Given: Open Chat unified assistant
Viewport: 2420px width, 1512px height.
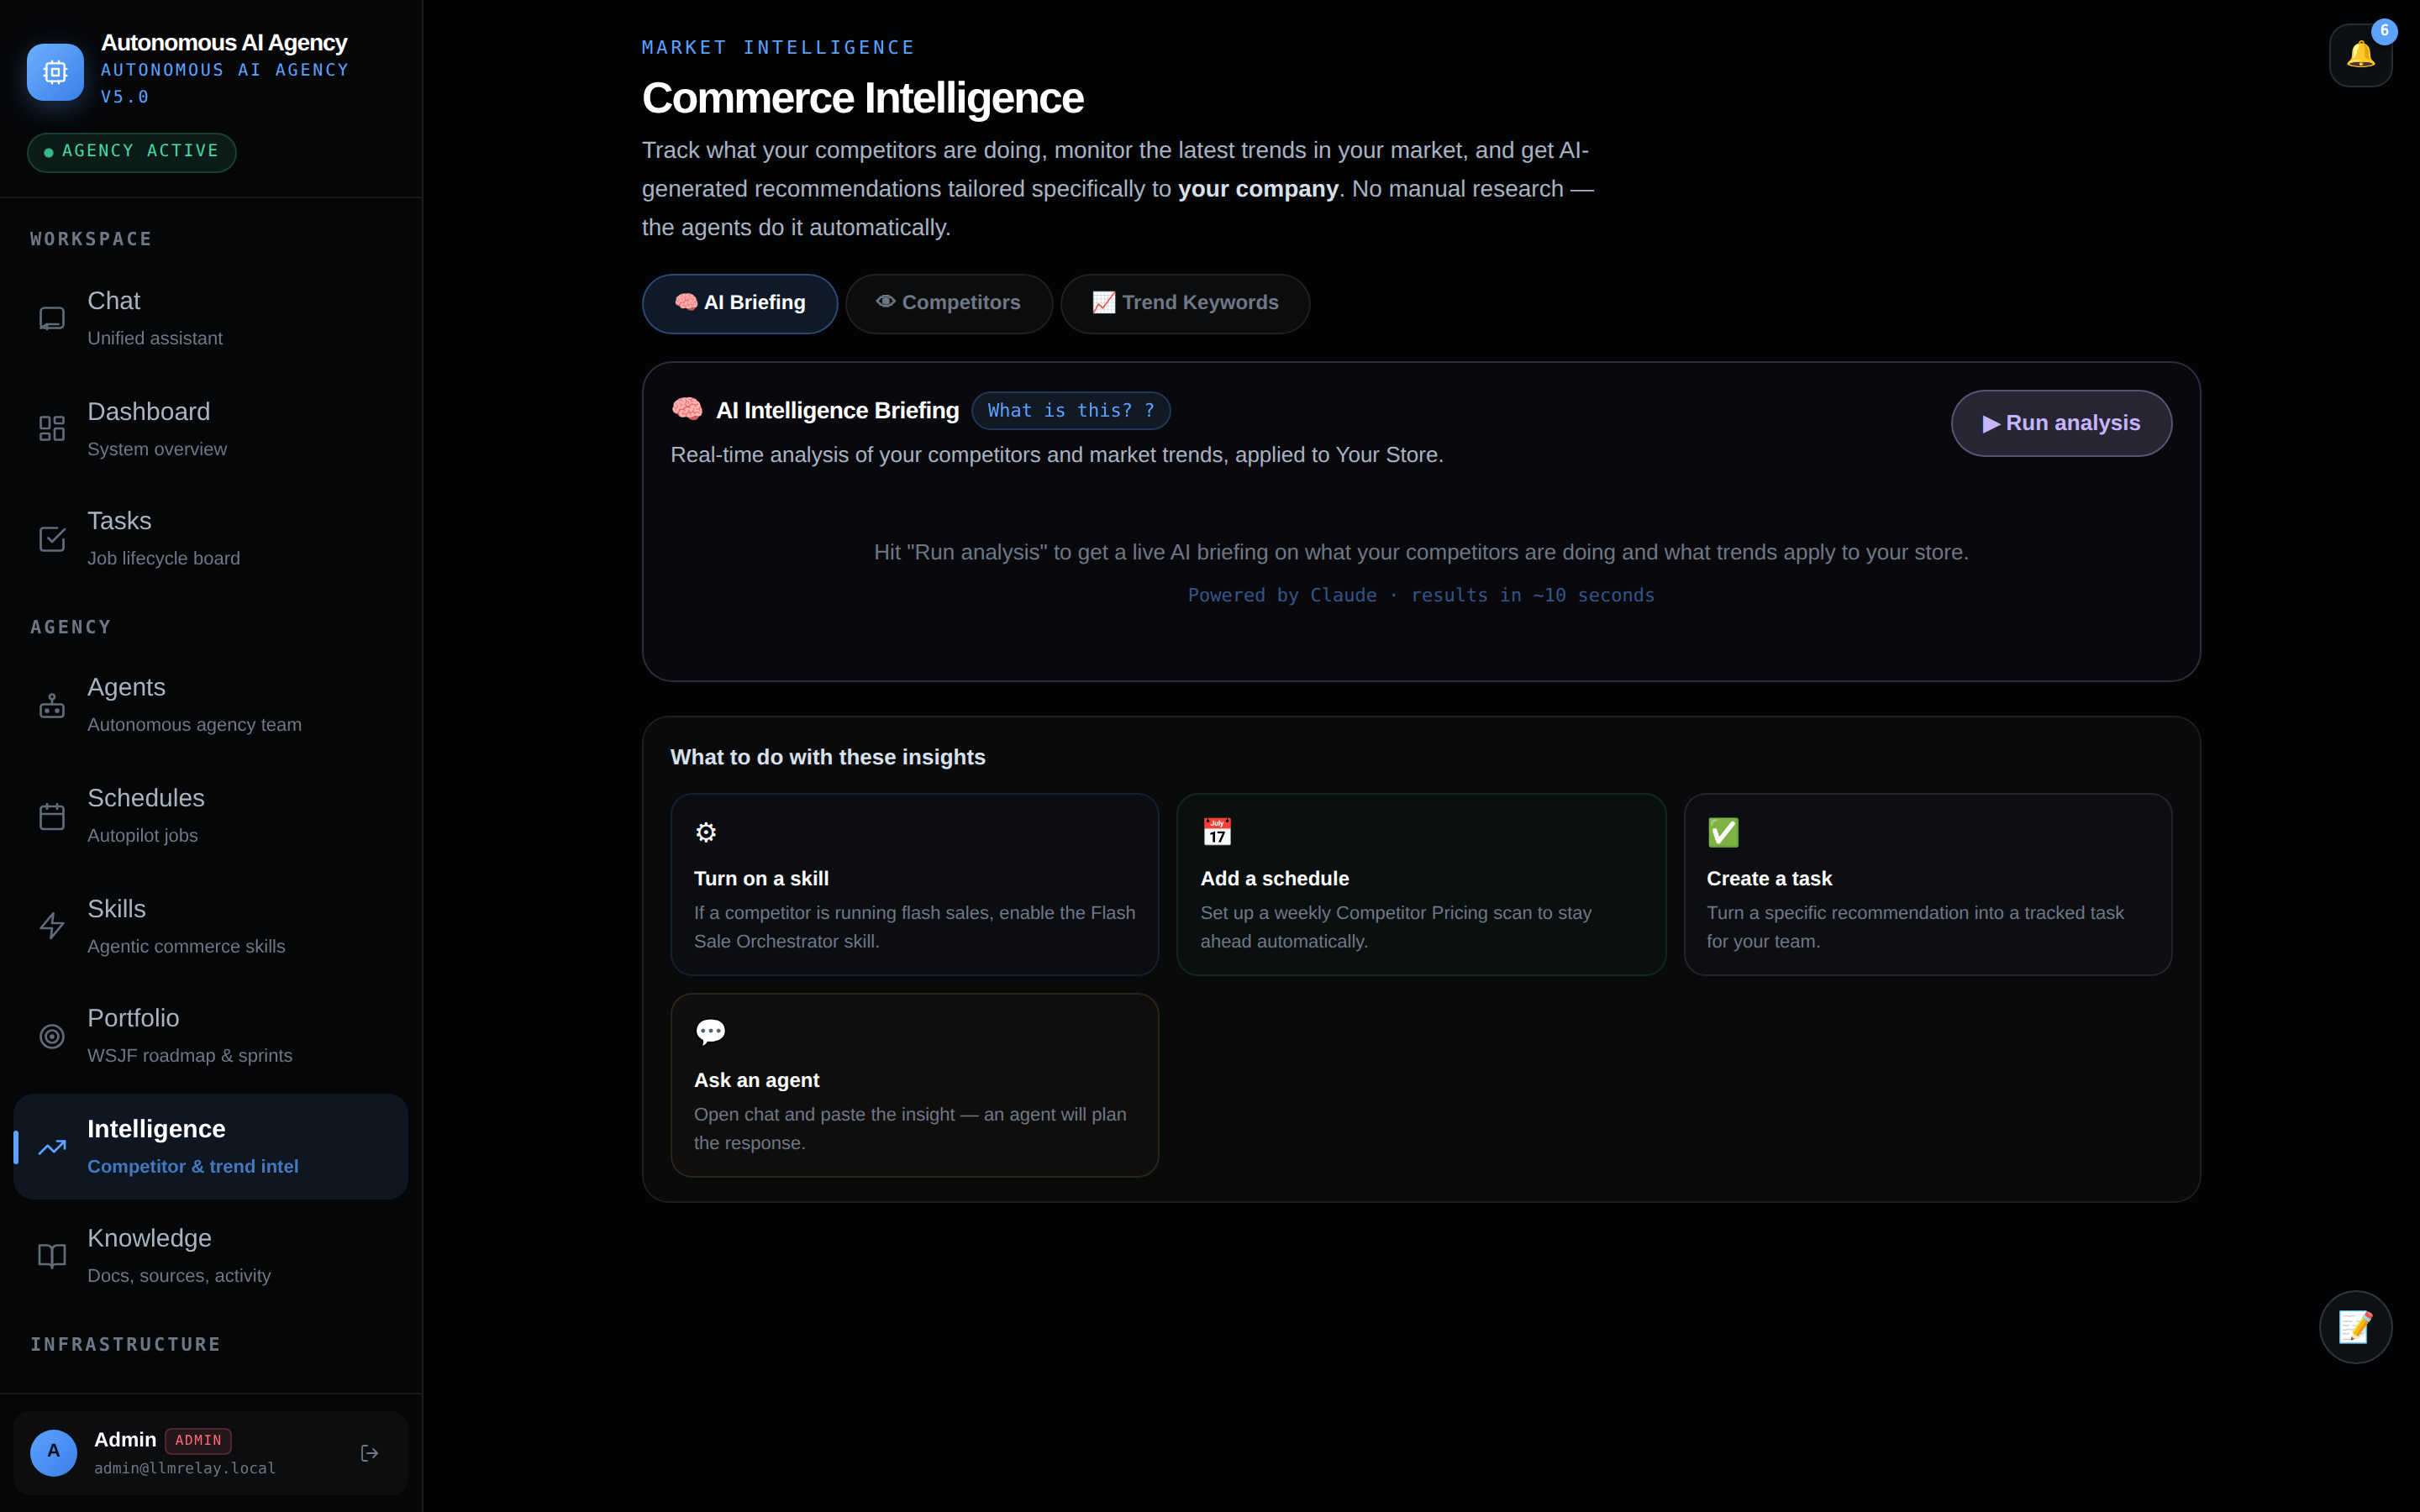Looking at the screenshot, I should tap(211, 319).
